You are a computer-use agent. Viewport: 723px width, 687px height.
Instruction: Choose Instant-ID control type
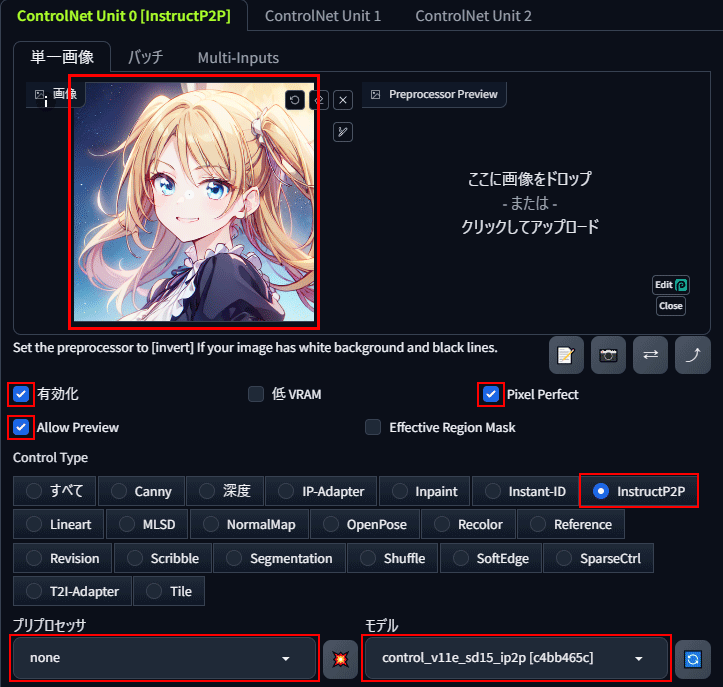point(525,491)
